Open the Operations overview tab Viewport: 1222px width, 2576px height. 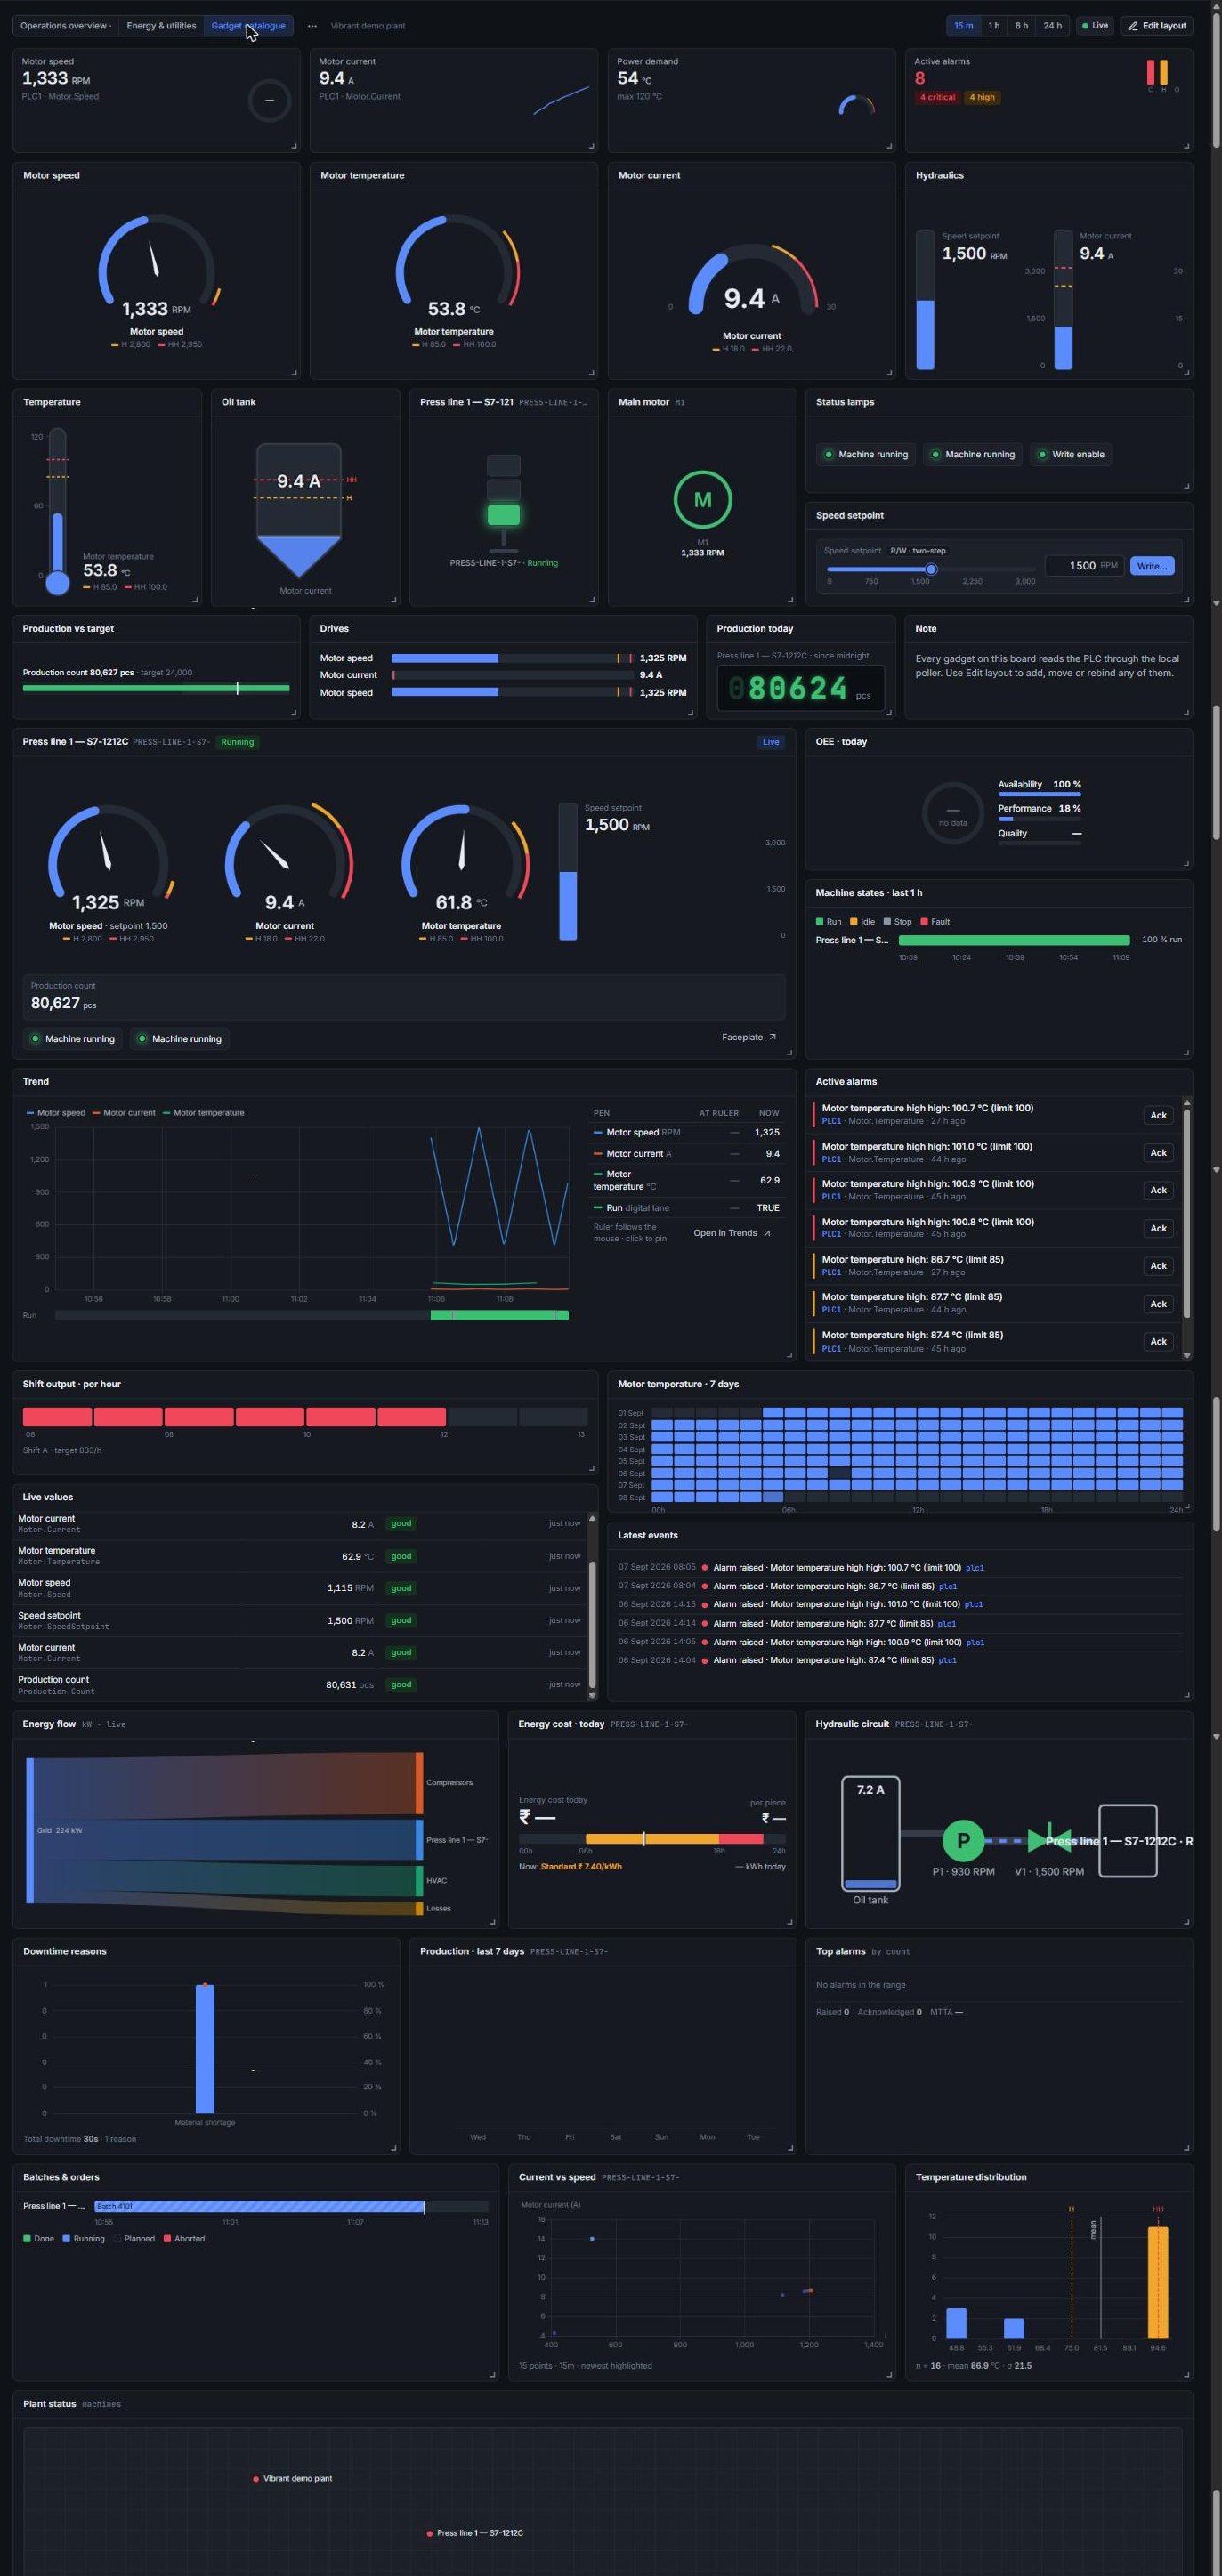(x=65, y=26)
